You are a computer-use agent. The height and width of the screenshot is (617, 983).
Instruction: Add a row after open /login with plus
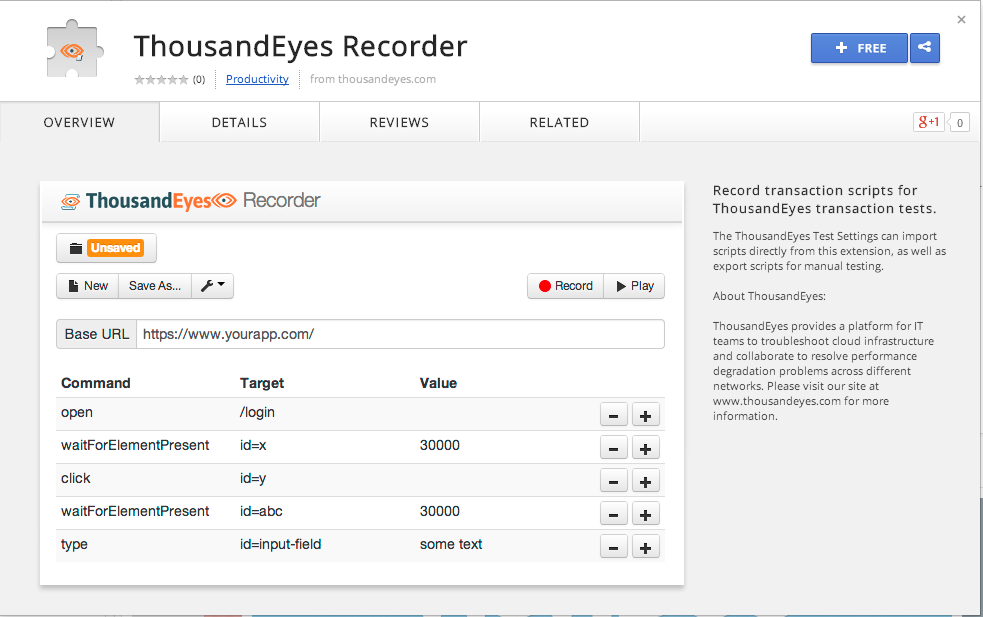point(645,416)
